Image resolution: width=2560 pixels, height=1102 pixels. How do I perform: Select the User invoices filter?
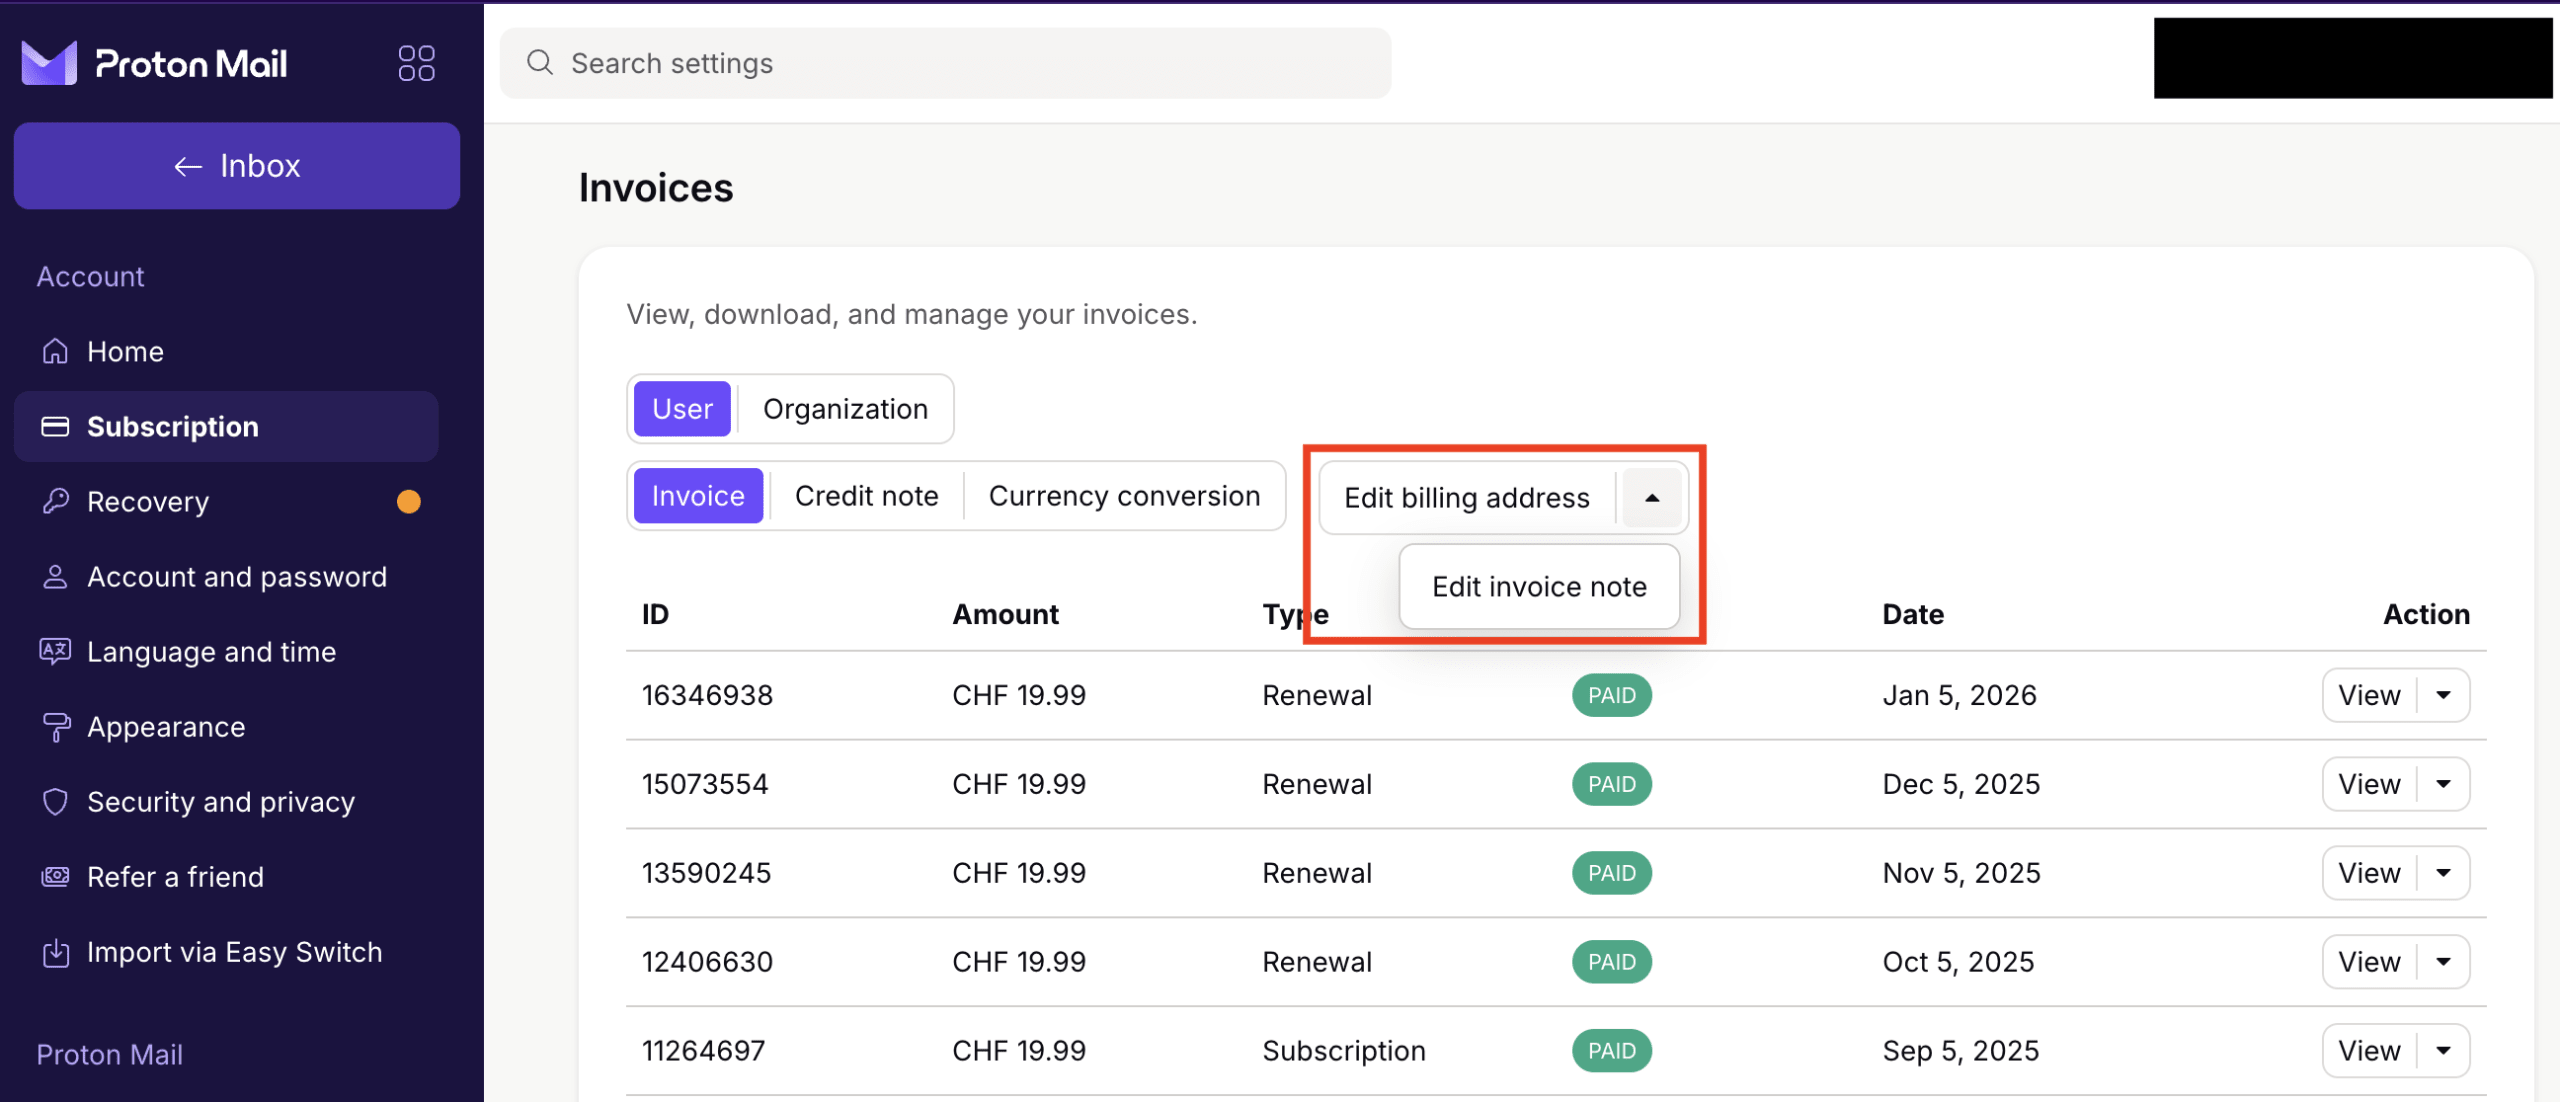[x=681, y=408]
